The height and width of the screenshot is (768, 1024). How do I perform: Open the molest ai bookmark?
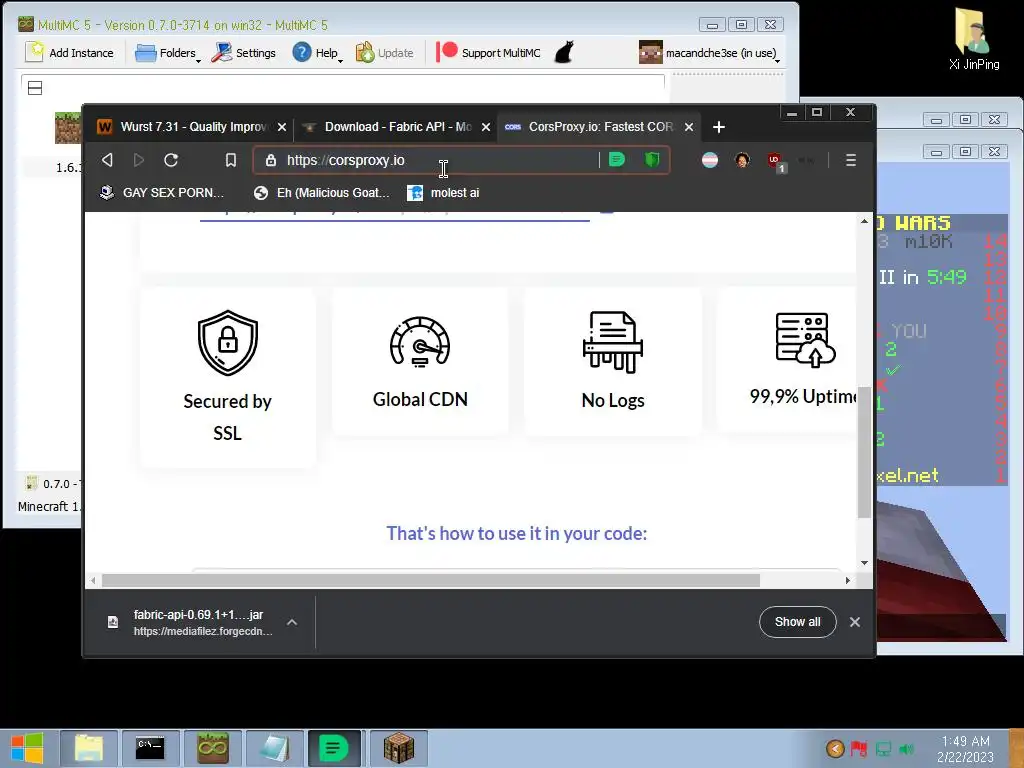pyautogui.click(x=443, y=193)
